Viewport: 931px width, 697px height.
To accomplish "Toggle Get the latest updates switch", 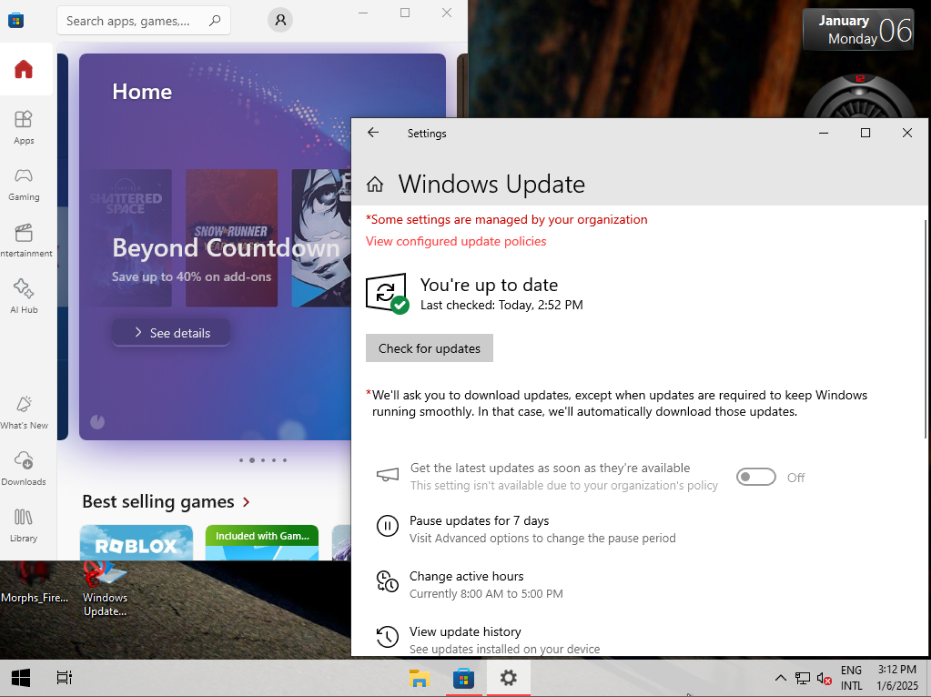I will tap(756, 477).
